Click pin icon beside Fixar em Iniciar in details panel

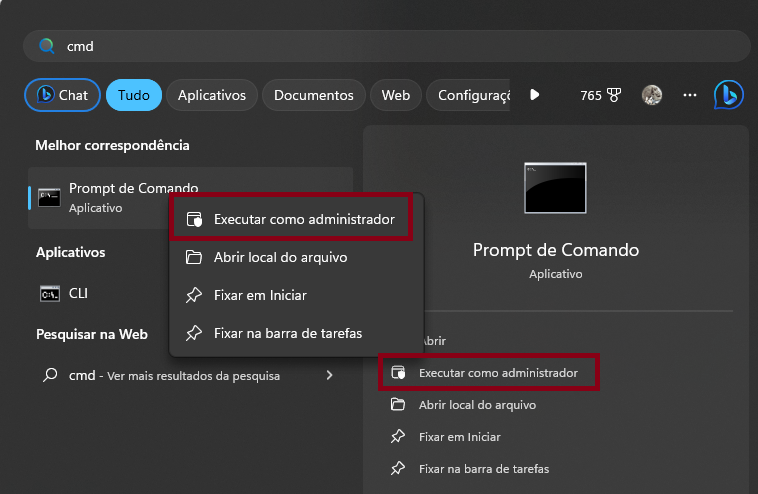pyautogui.click(x=398, y=436)
